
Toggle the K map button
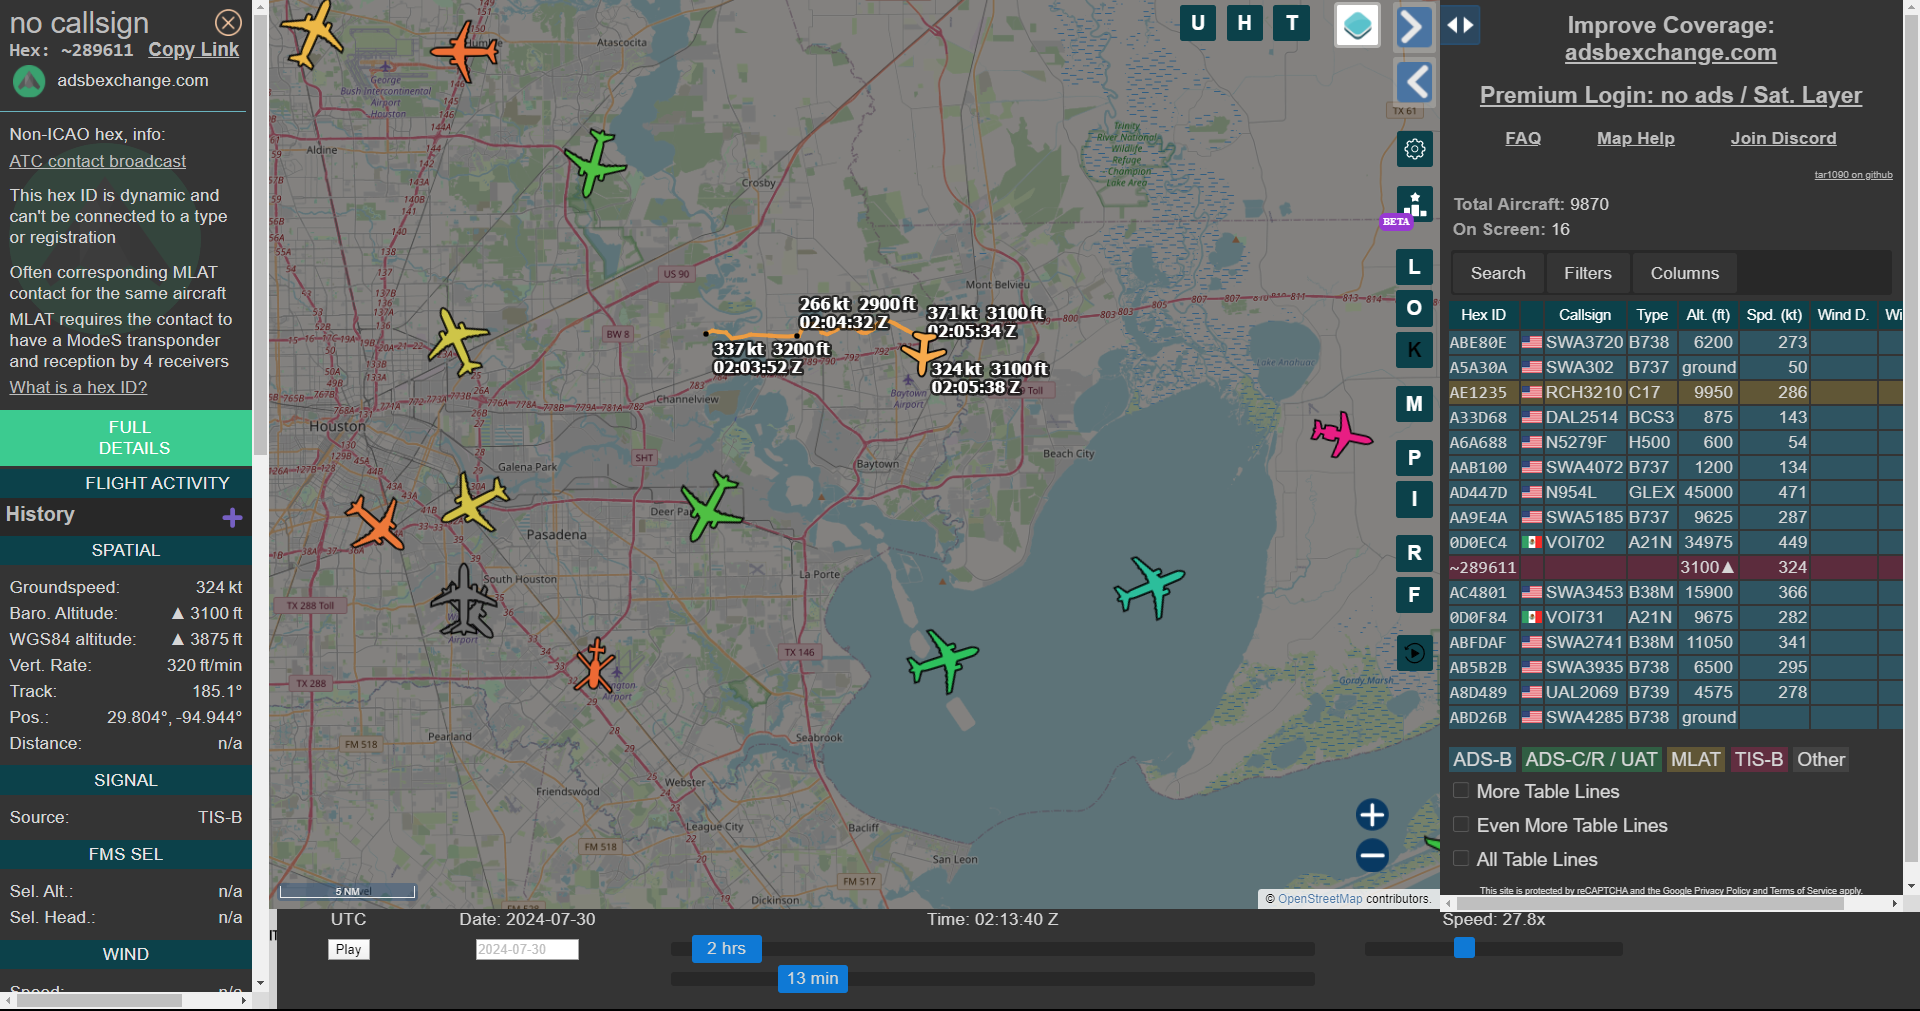(x=1414, y=350)
